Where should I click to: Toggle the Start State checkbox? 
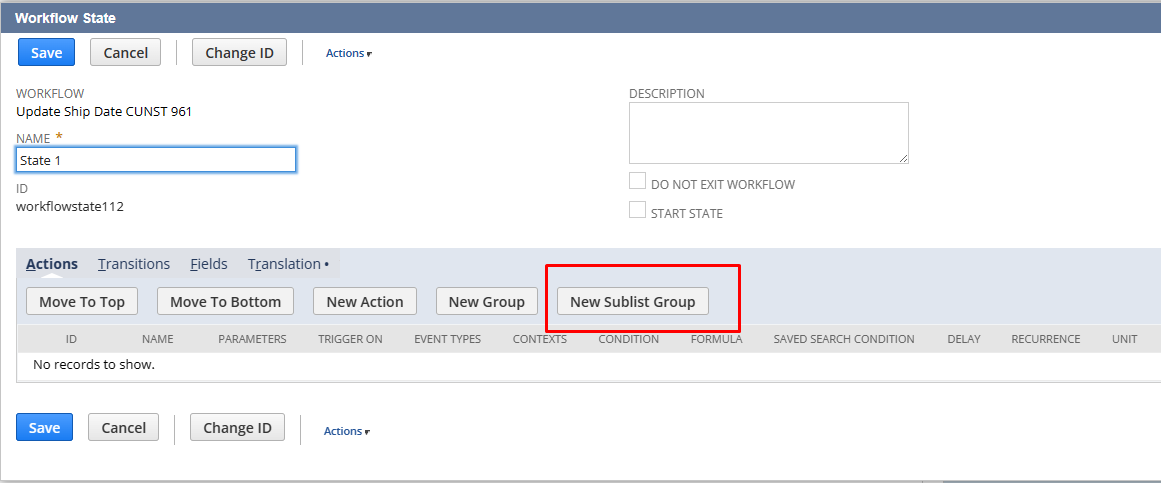tap(637, 210)
